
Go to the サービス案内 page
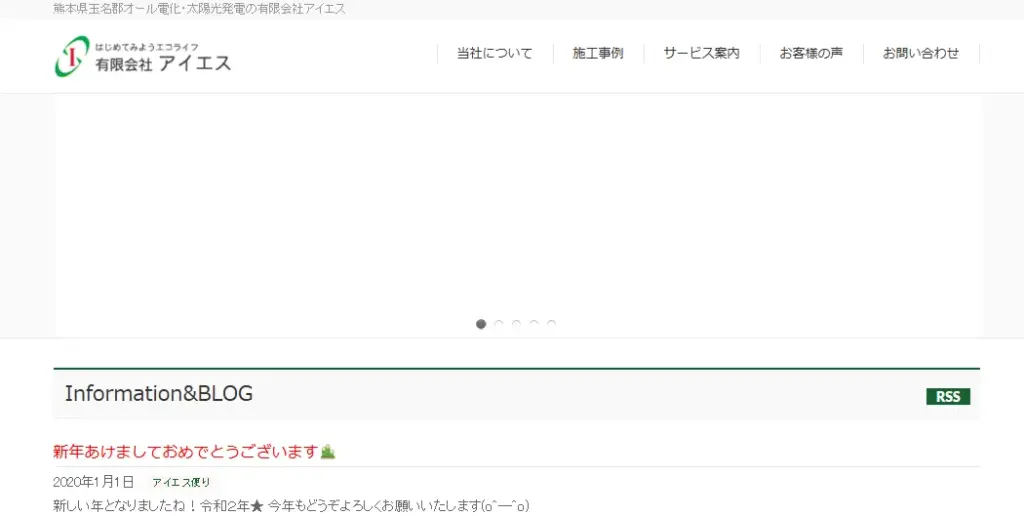coord(701,54)
